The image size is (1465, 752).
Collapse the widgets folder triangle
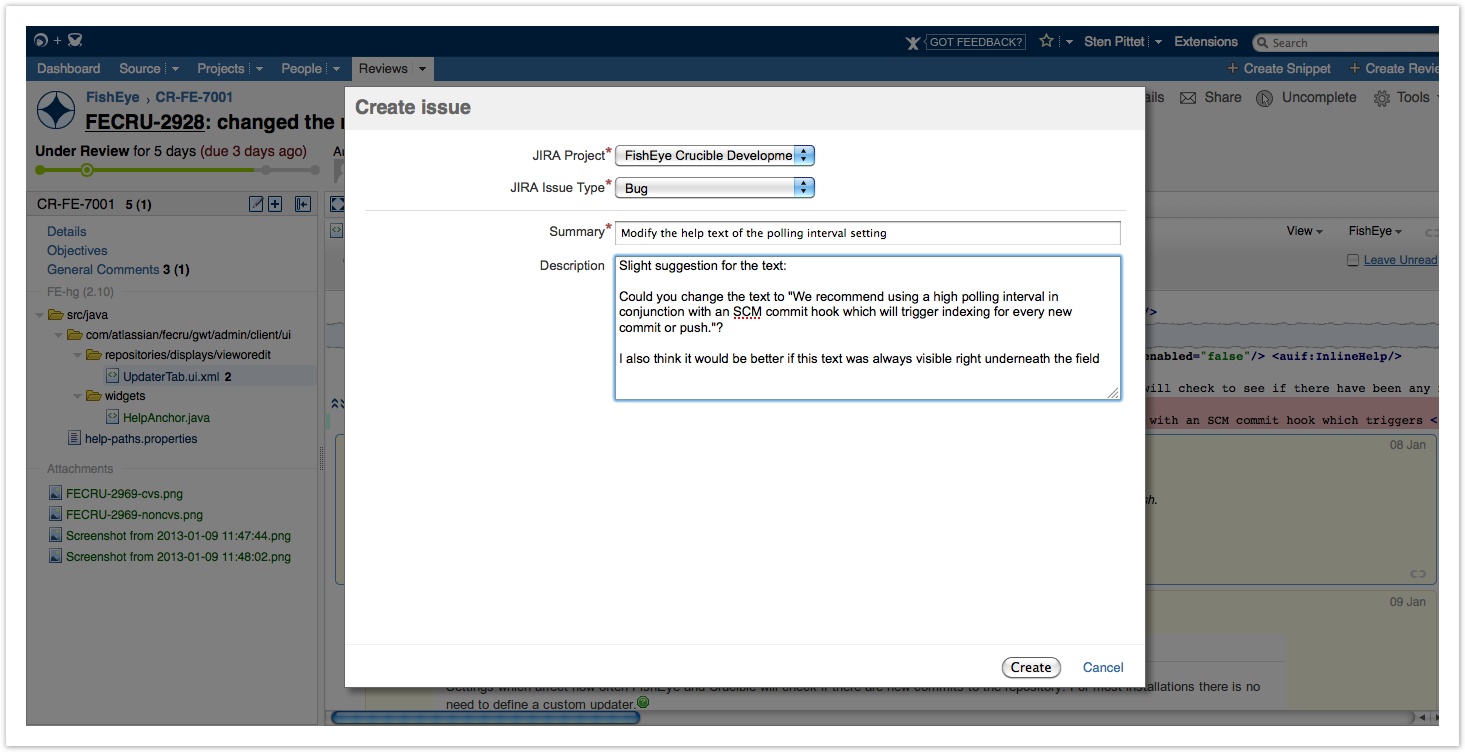78,396
